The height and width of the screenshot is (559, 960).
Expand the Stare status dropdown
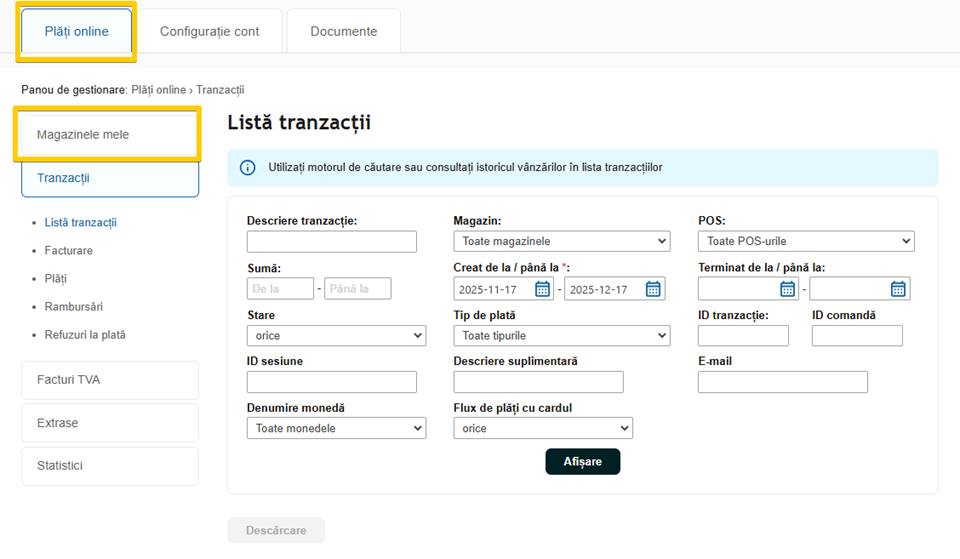335,336
